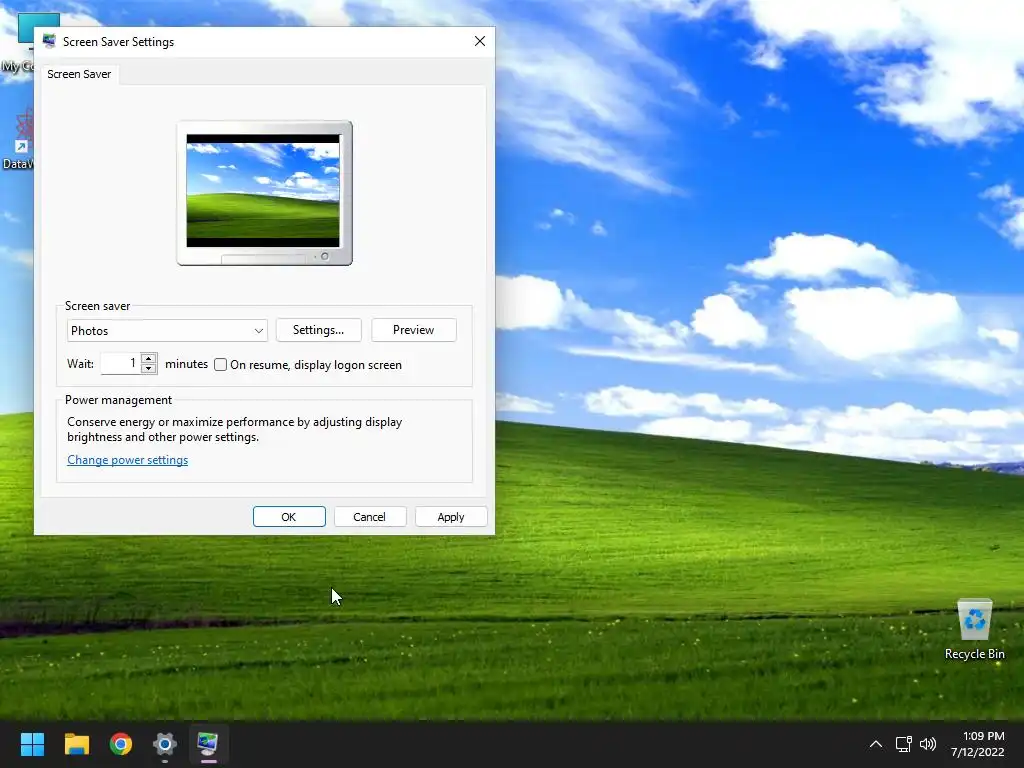
Task: Enable On resume, display logon screen
Action: point(221,364)
